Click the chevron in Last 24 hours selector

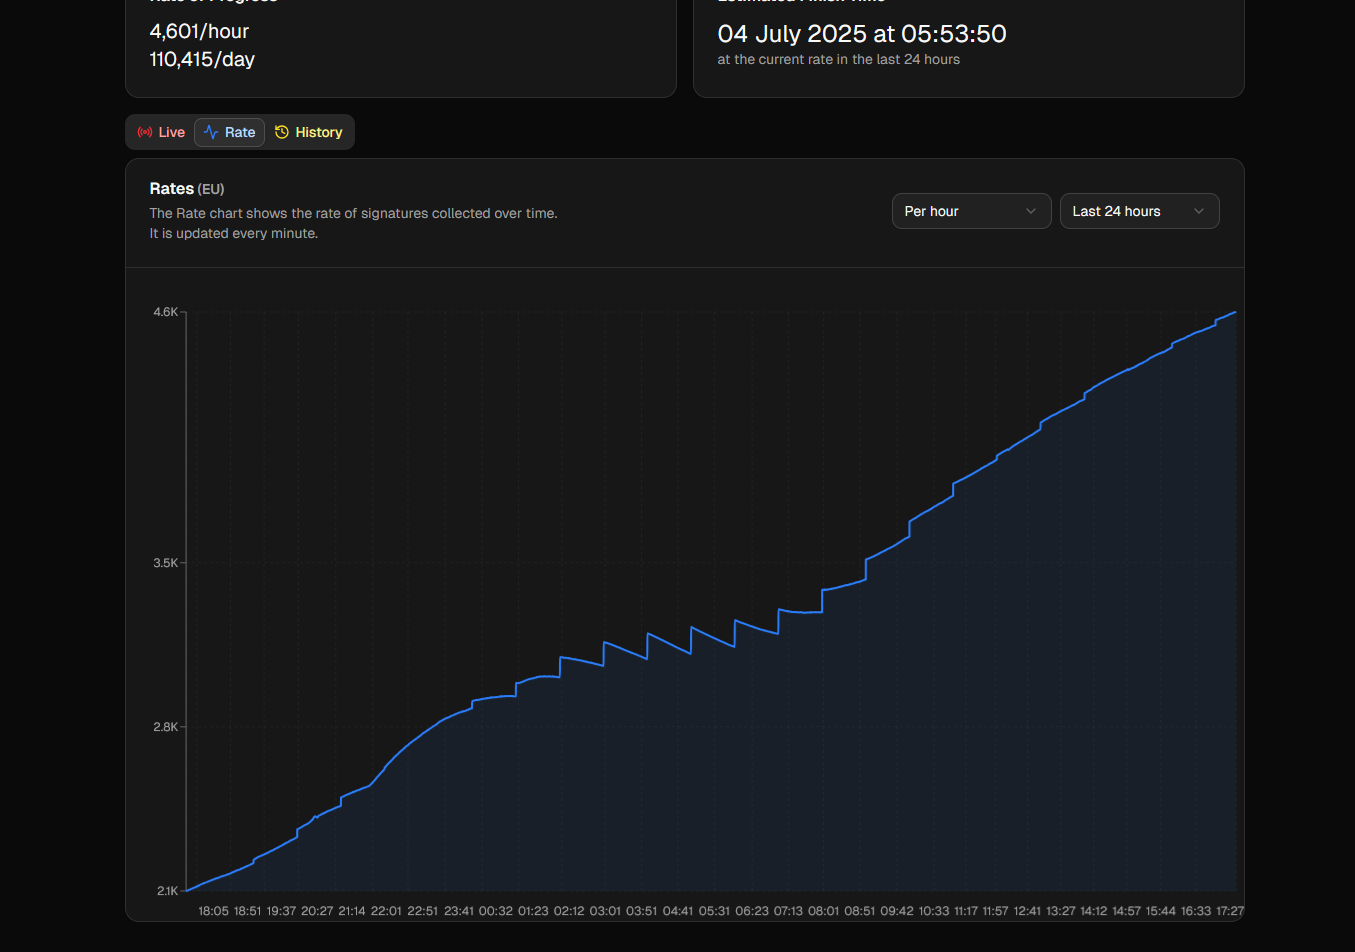tap(1199, 211)
